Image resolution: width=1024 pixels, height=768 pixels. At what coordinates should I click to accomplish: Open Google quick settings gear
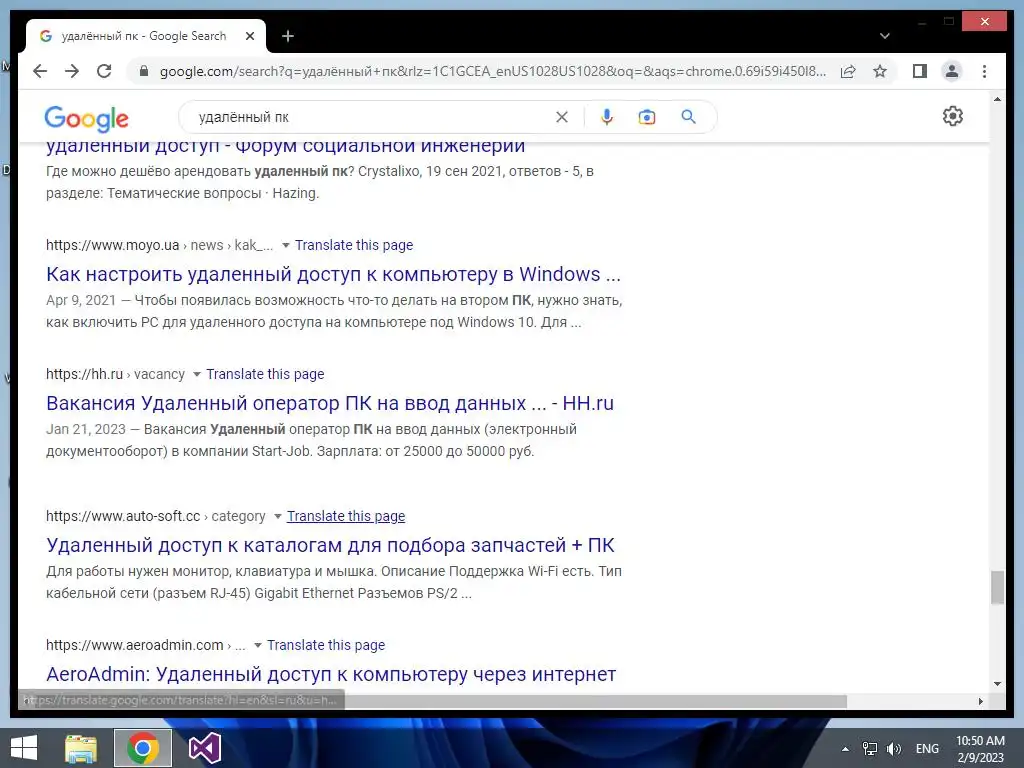click(x=953, y=116)
